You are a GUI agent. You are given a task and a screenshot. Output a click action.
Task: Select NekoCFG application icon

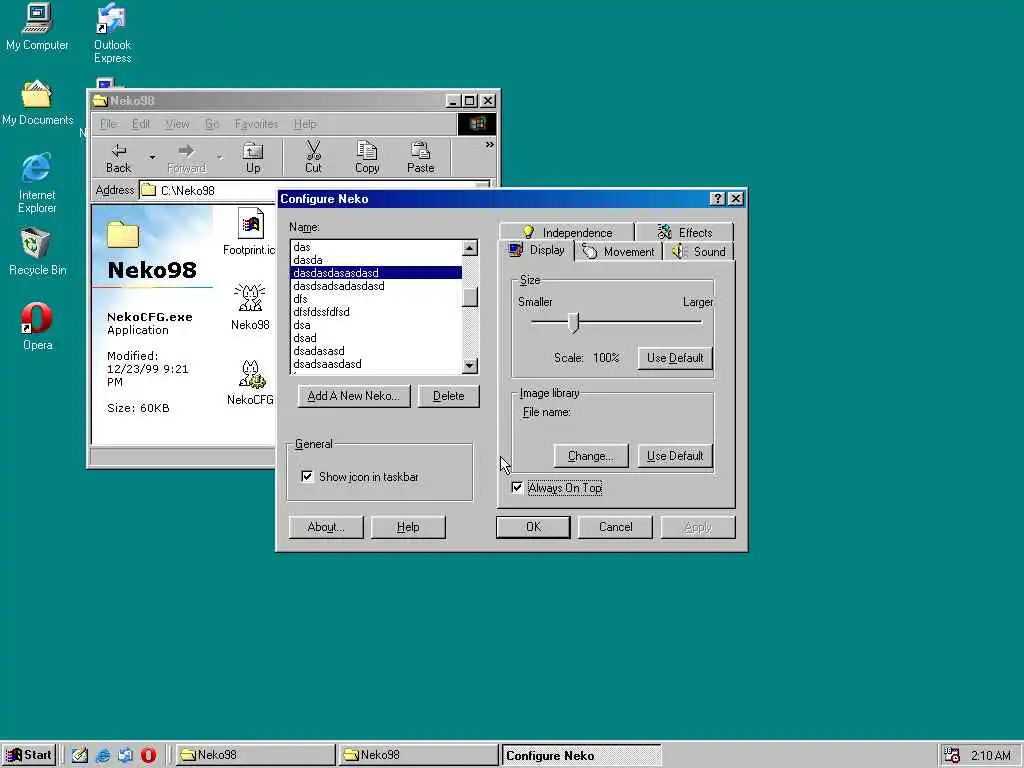[250, 383]
